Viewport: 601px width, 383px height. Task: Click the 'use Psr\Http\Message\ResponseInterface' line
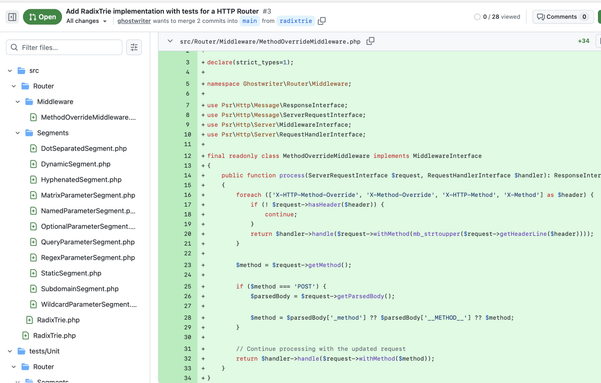pos(278,105)
